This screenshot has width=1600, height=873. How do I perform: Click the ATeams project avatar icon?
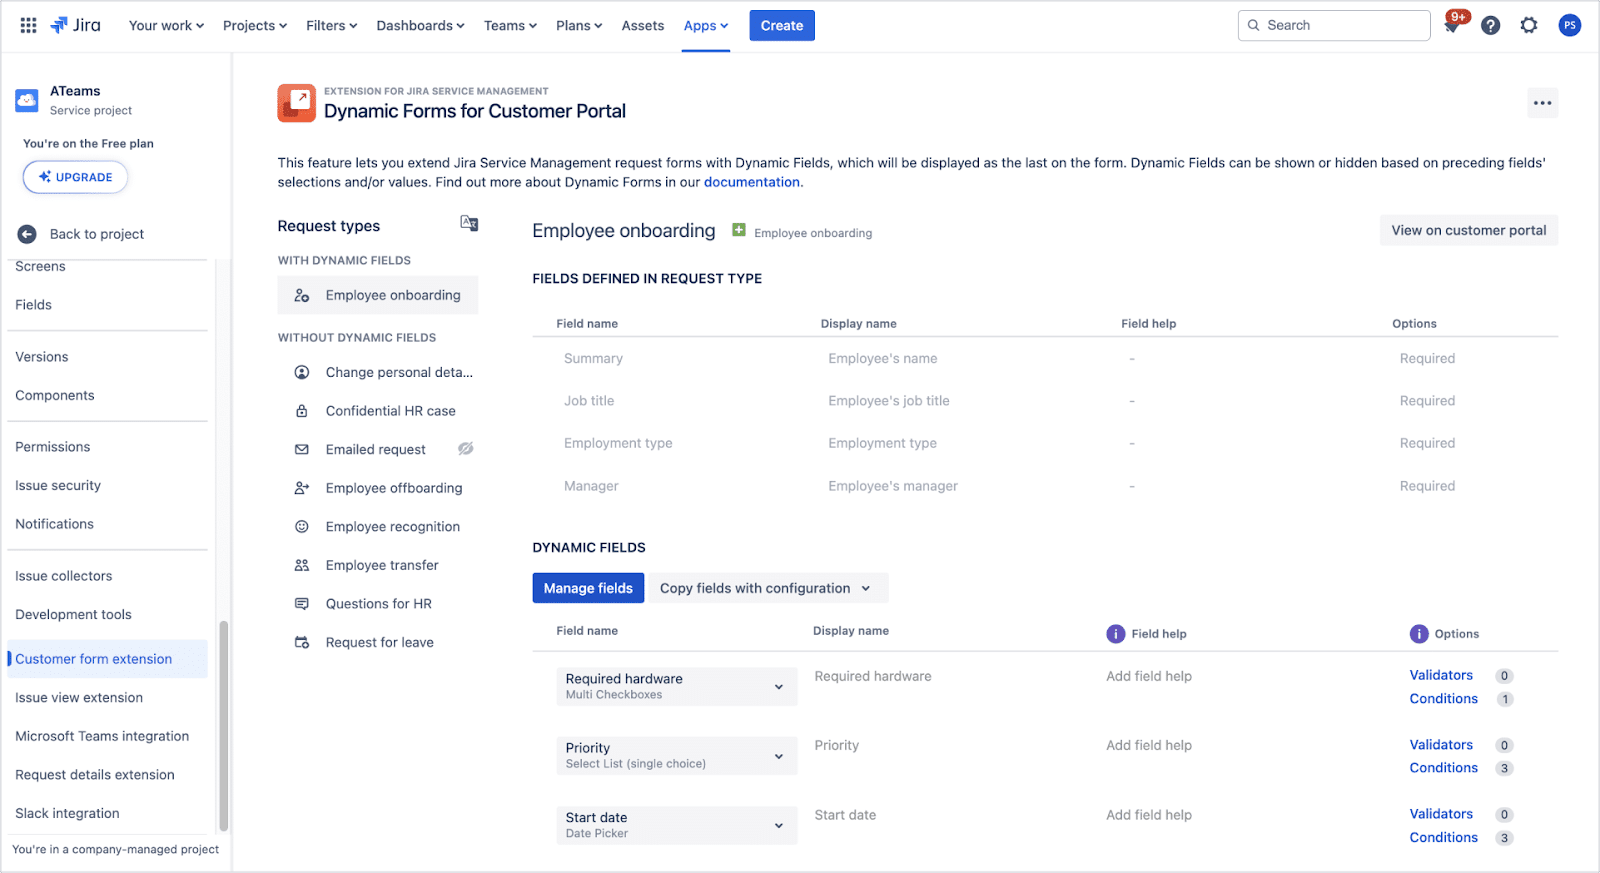(x=27, y=100)
